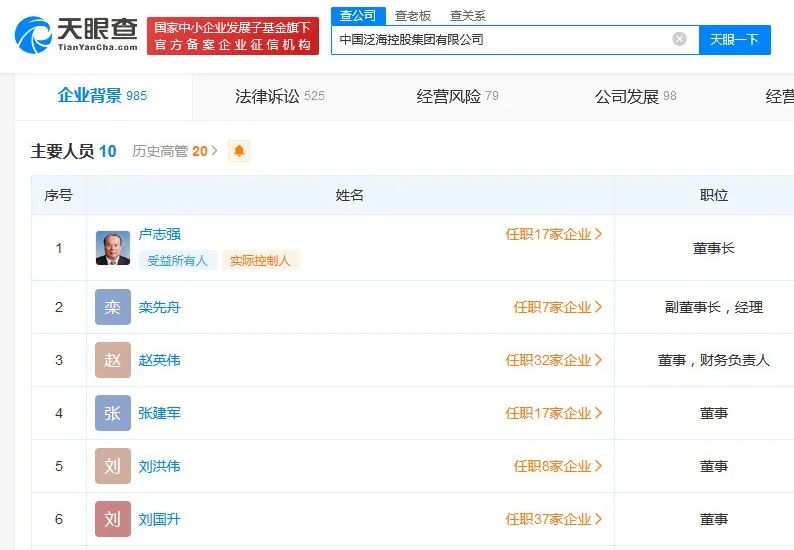Click the 姓名 column header
The height and width of the screenshot is (550, 794).
tap(349, 195)
